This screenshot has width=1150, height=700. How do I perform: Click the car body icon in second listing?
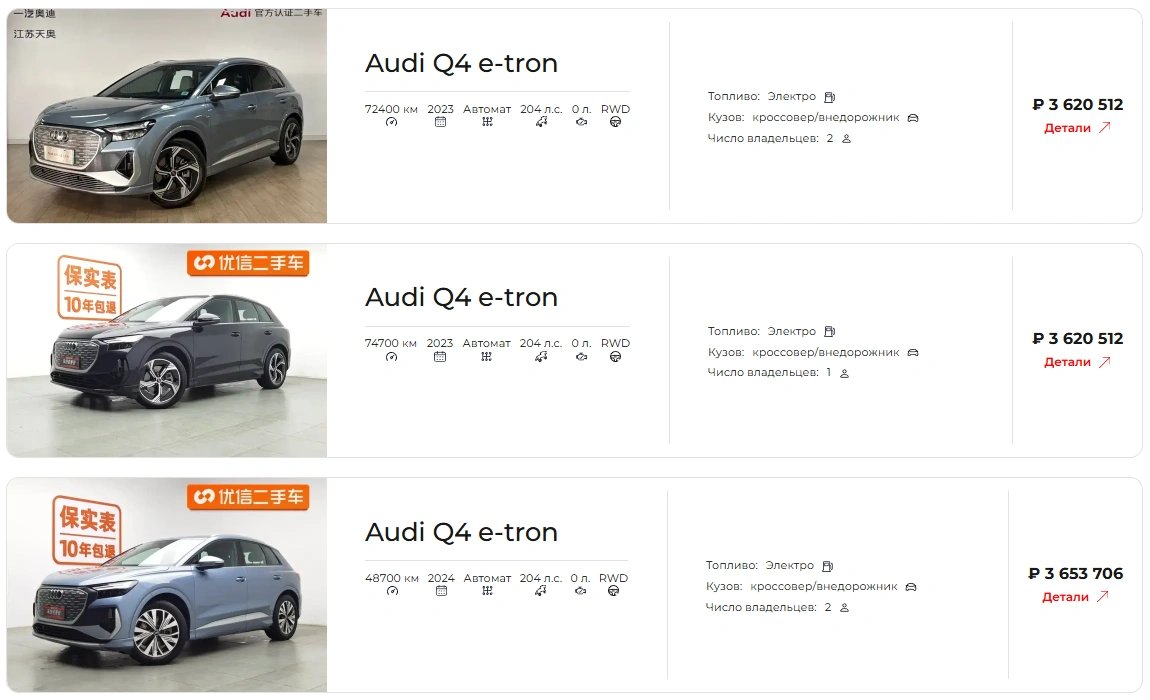pyautogui.click(x=912, y=352)
